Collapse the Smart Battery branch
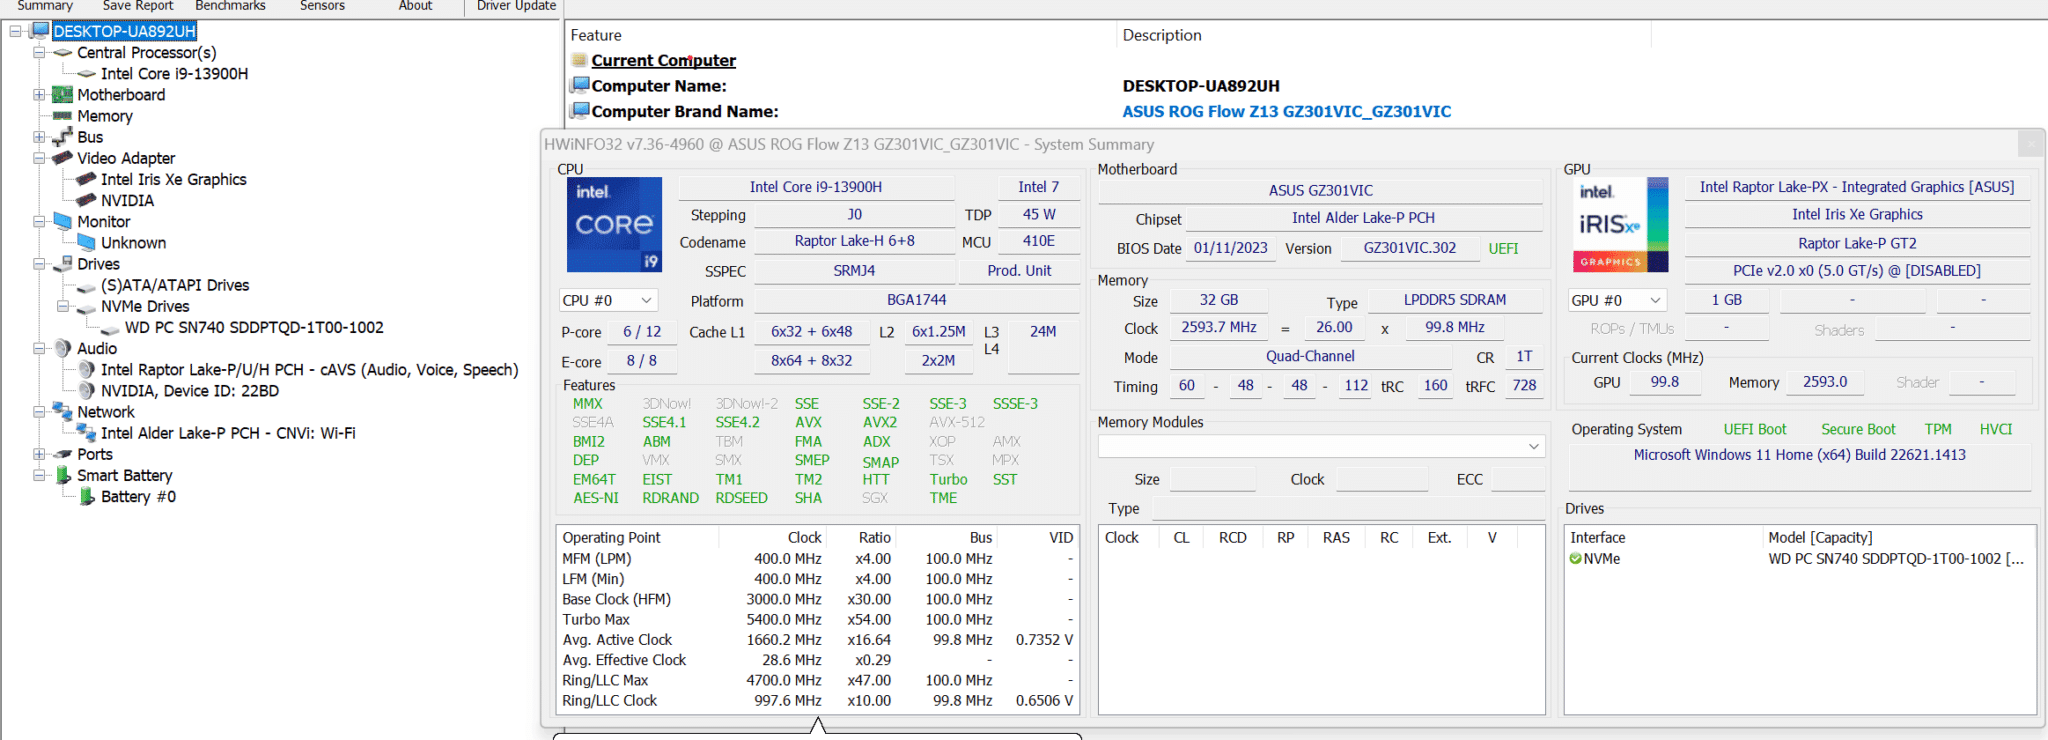Viewport: 2048px width, 740px height. coord(39,475)
